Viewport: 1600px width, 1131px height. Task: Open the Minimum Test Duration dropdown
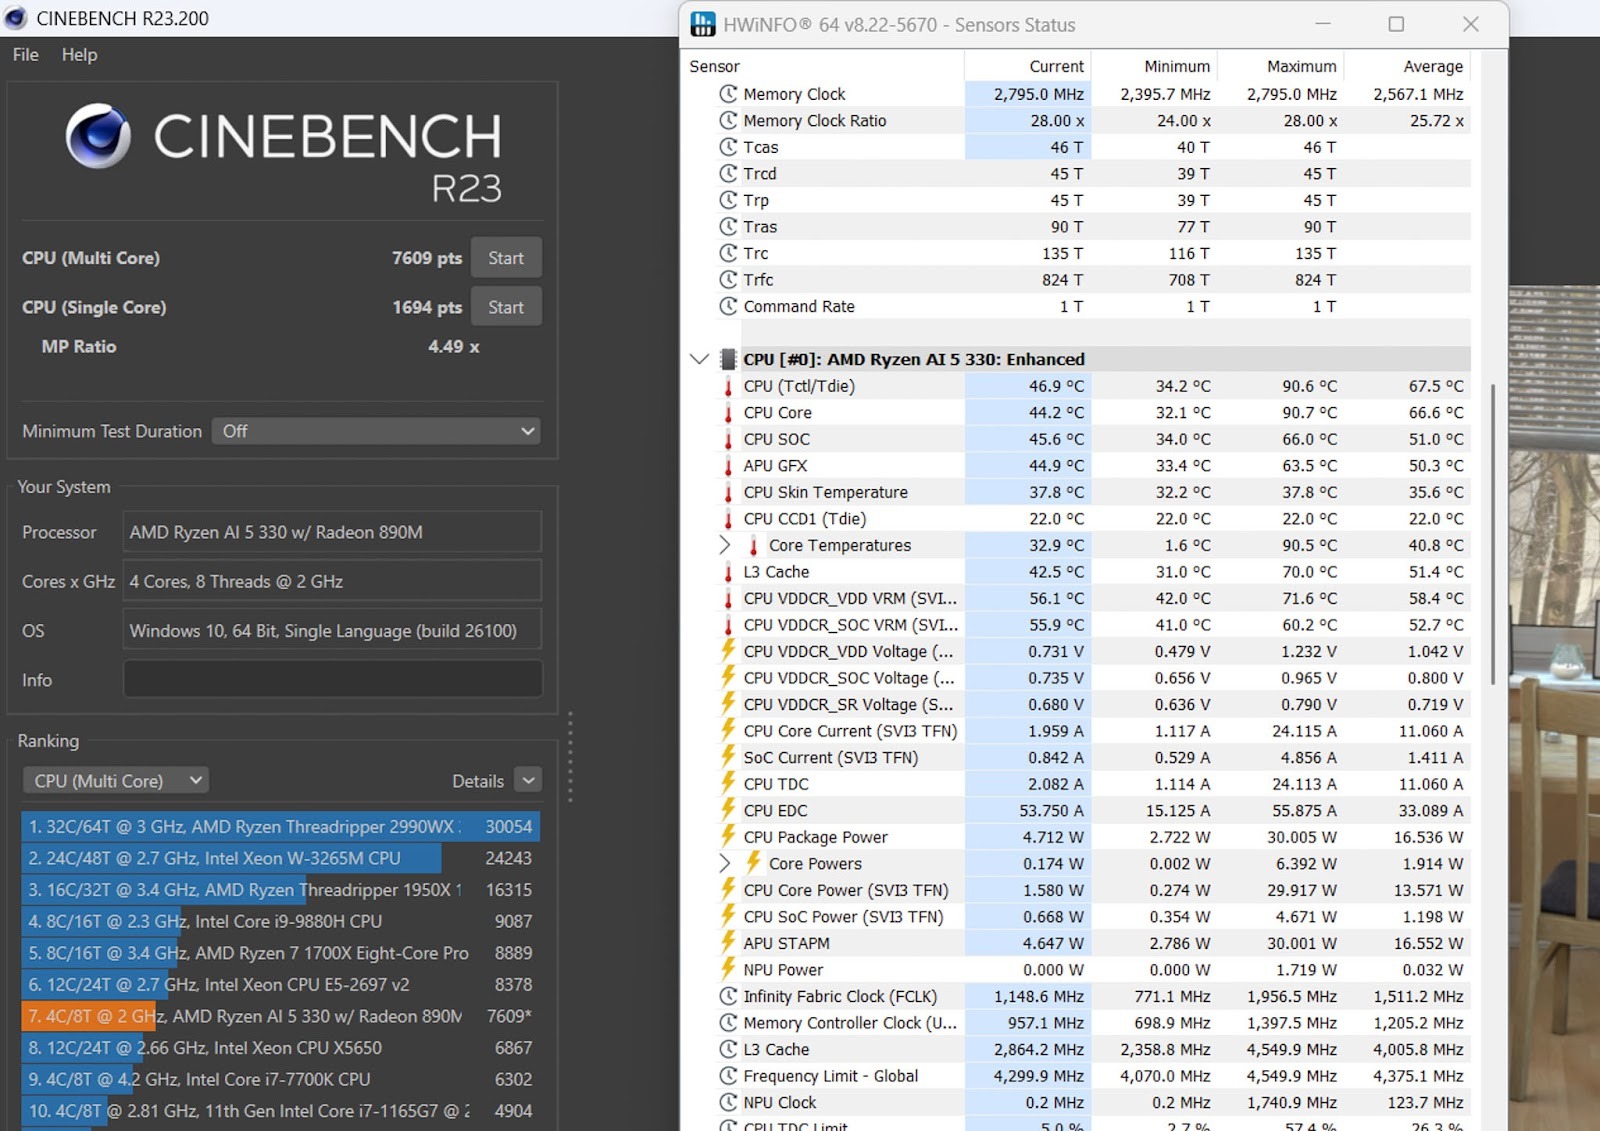point(376,431)
